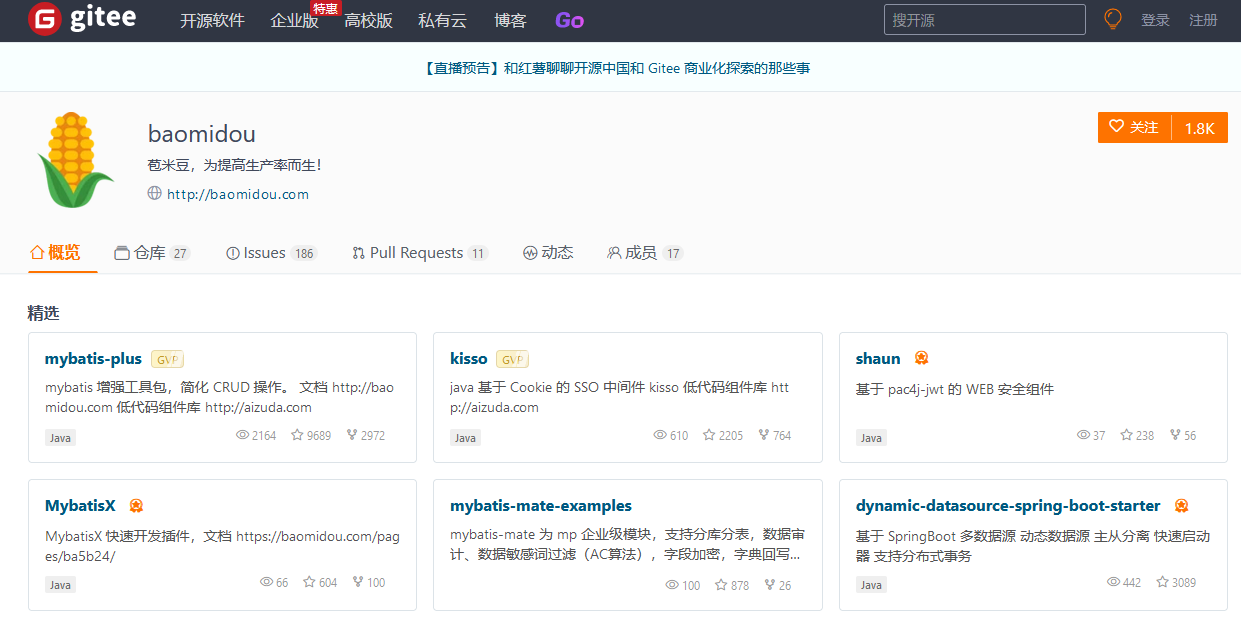Click kisso watchers eye icon
Screen dimensions: 1241x637
pyautogui.click(x=659, y=435)
